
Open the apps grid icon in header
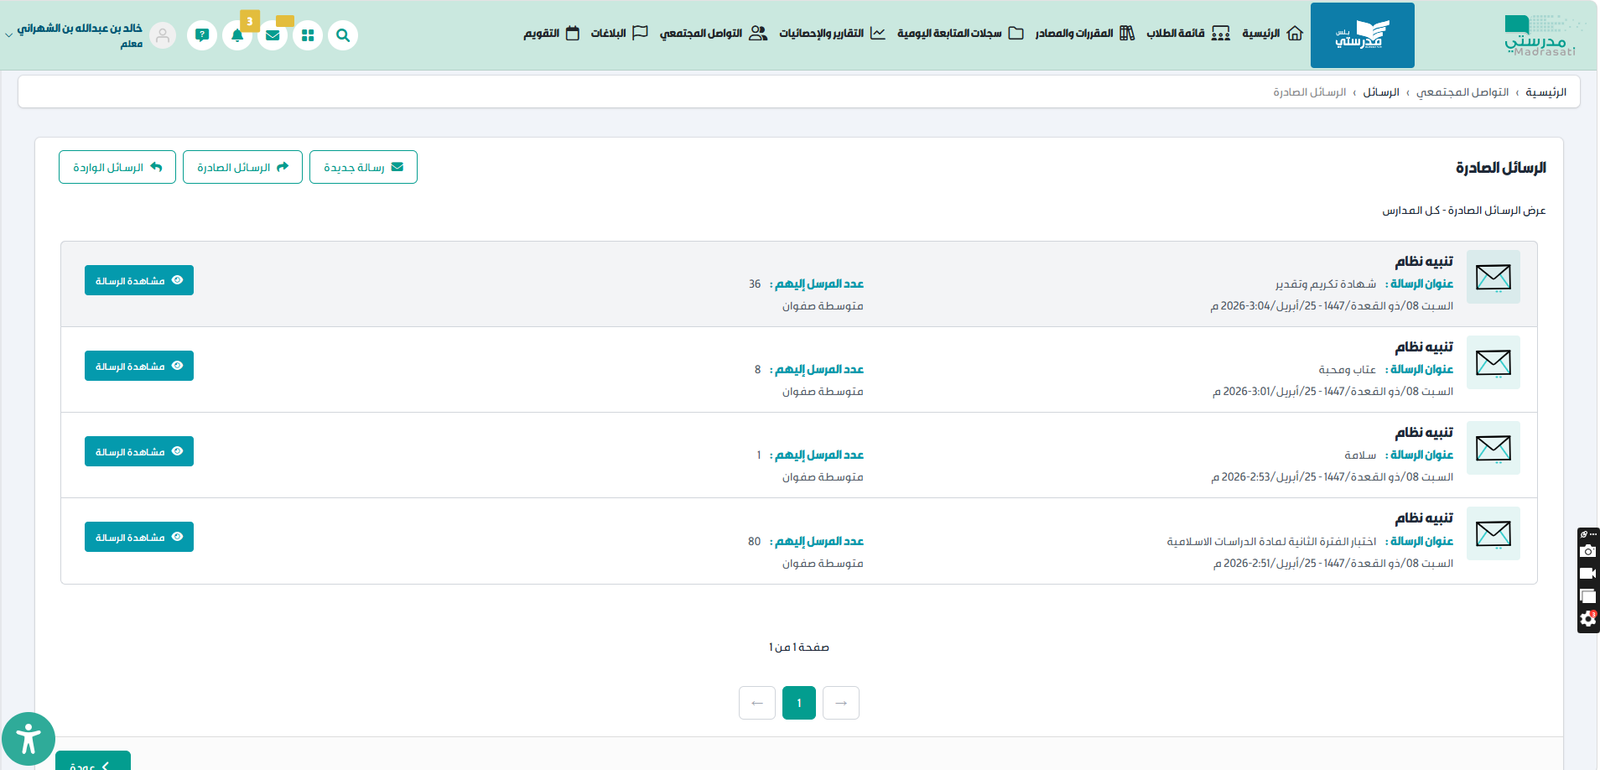pos(308,35)
